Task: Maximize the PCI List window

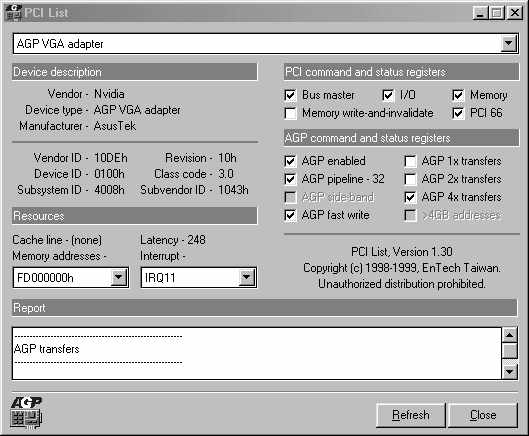Action: pos(497,13)
